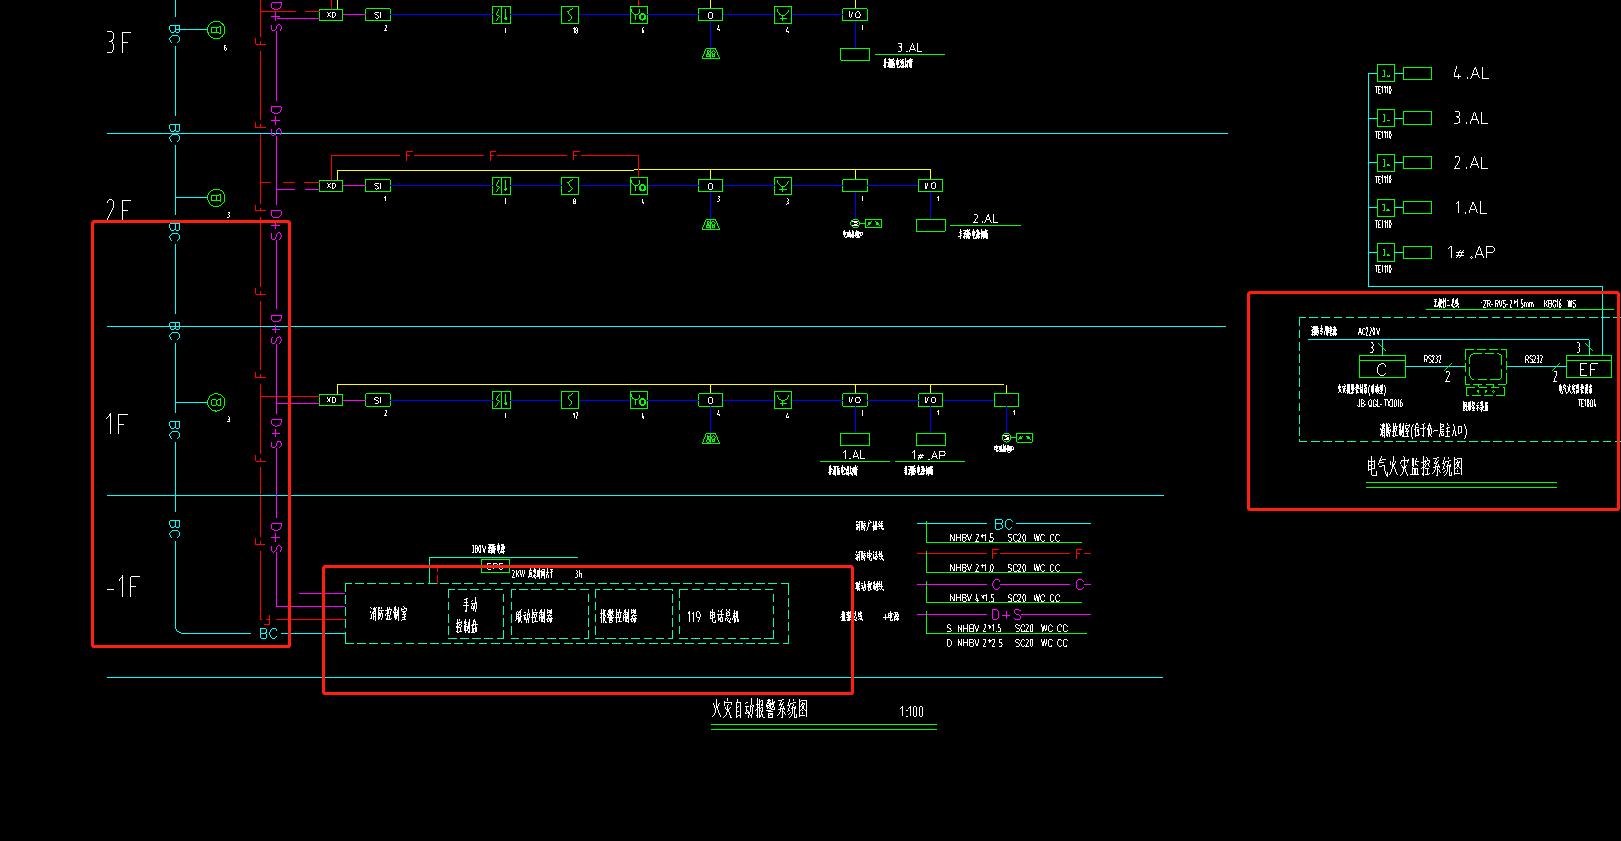The image size is (1621, 841).
Task: Click the RS232 label next to EF box
Action: point(1534,359)
